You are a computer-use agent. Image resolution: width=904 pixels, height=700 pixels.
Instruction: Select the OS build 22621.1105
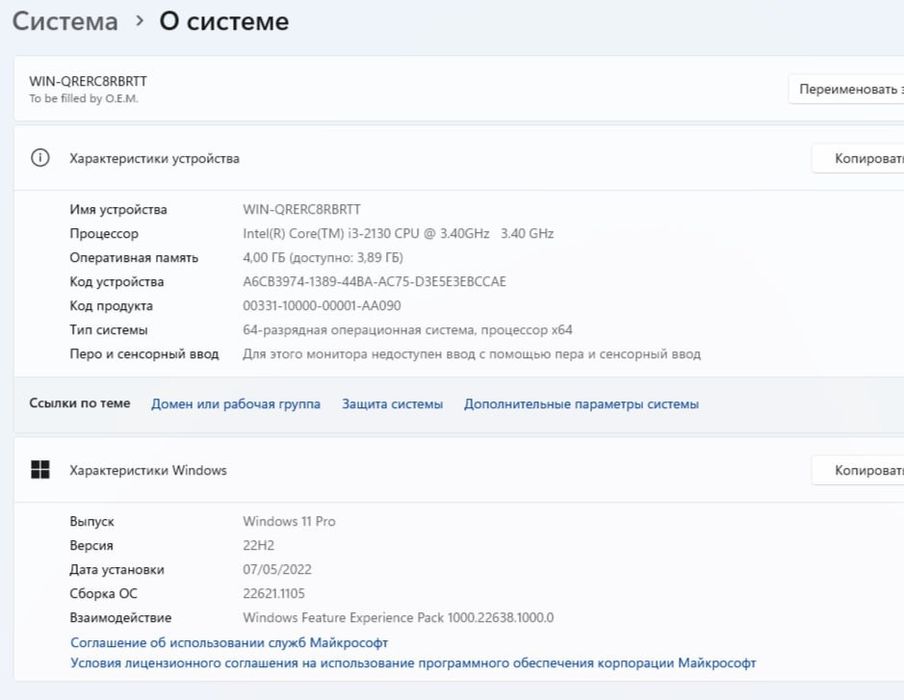pos(274,593)
